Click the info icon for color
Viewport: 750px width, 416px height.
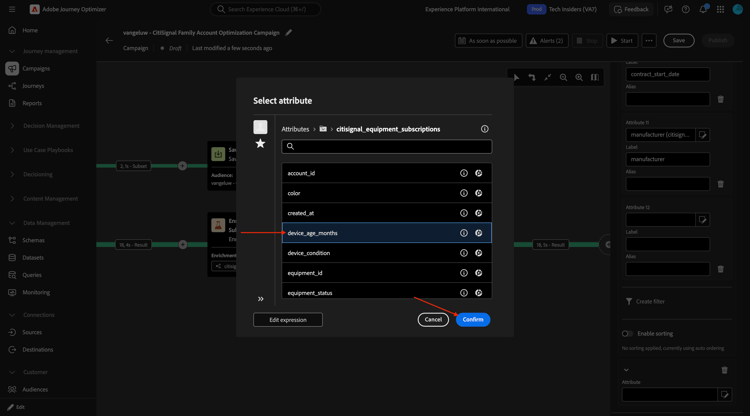(463, 193)
